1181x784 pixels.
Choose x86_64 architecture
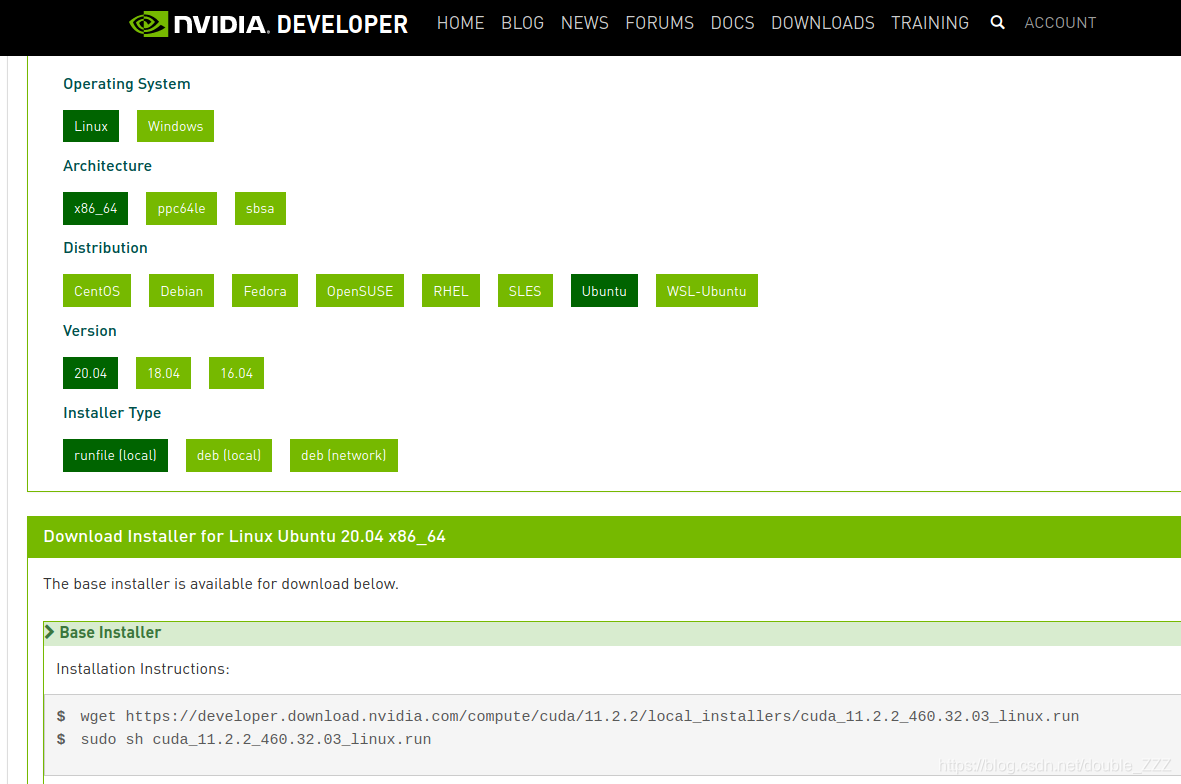tap(96, 209)
